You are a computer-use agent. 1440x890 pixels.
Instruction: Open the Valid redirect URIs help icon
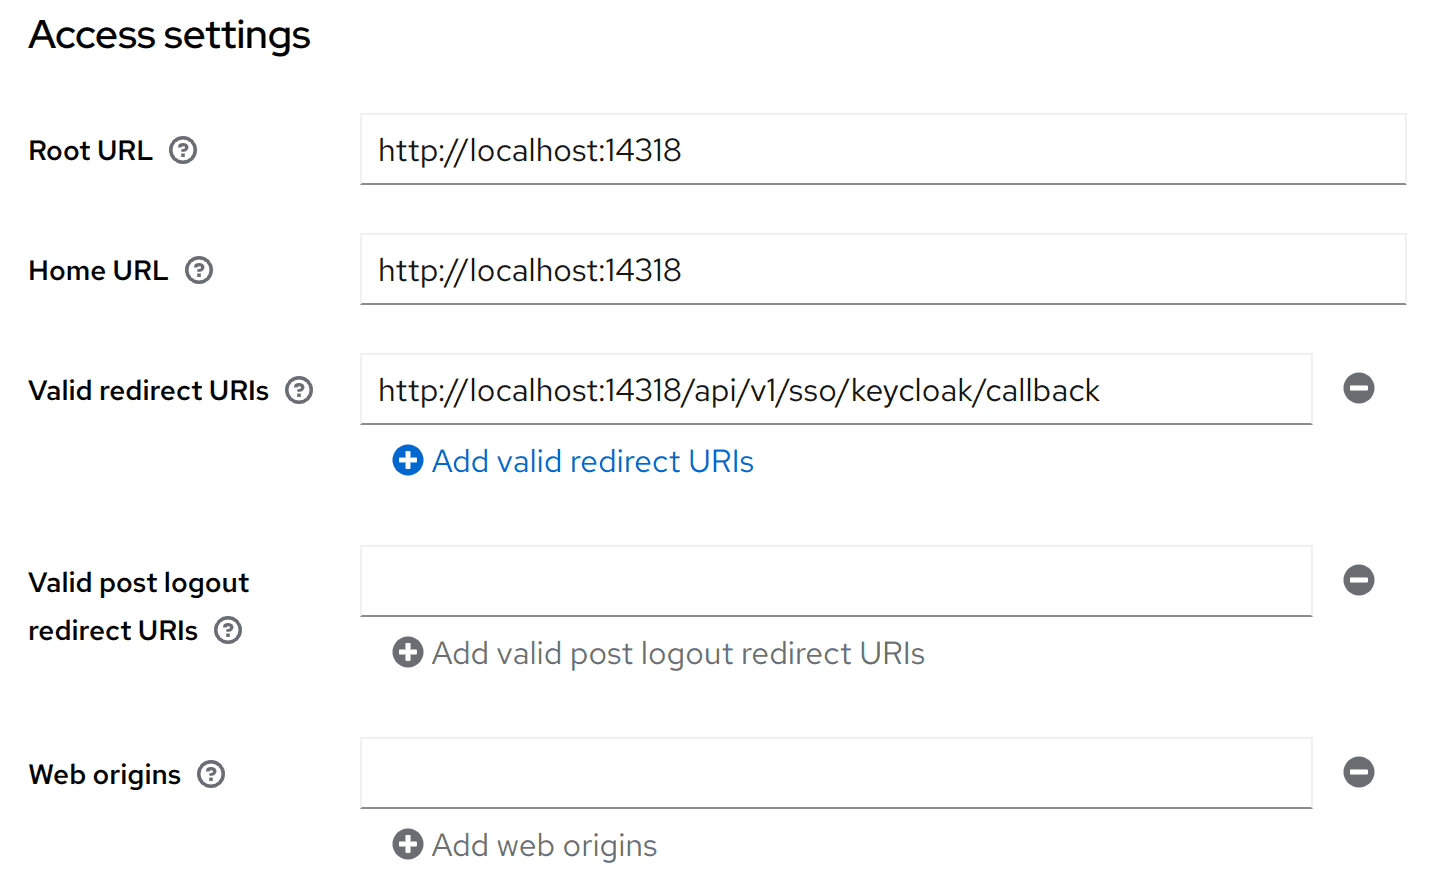(x=298, y=390)
